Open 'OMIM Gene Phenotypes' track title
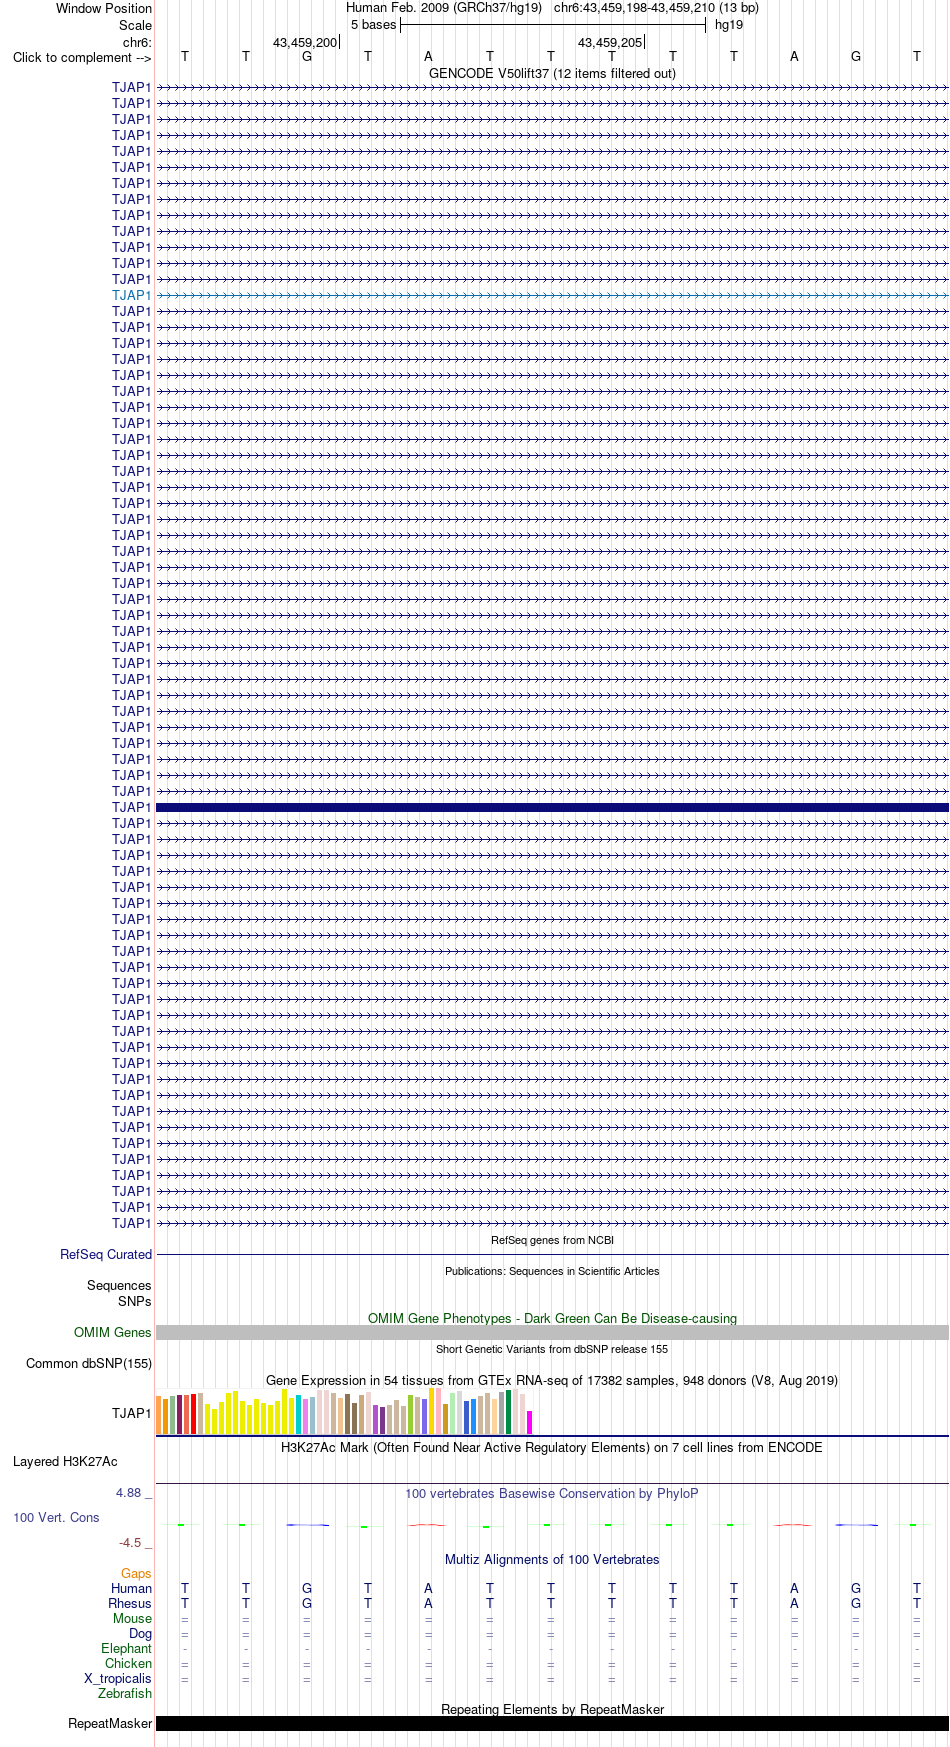The width and height of the screenshot is (950, 1747). 552,1318
